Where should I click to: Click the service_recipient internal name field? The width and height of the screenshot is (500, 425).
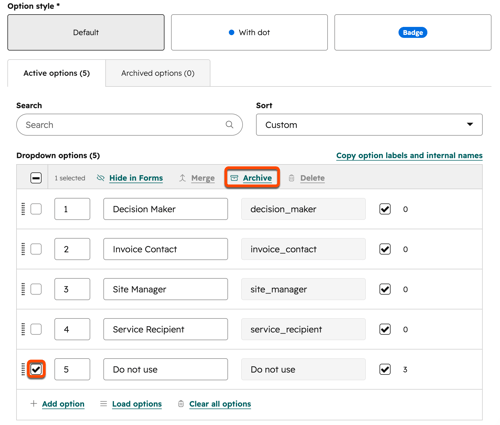pyautogui.click(x=303, y=329)
